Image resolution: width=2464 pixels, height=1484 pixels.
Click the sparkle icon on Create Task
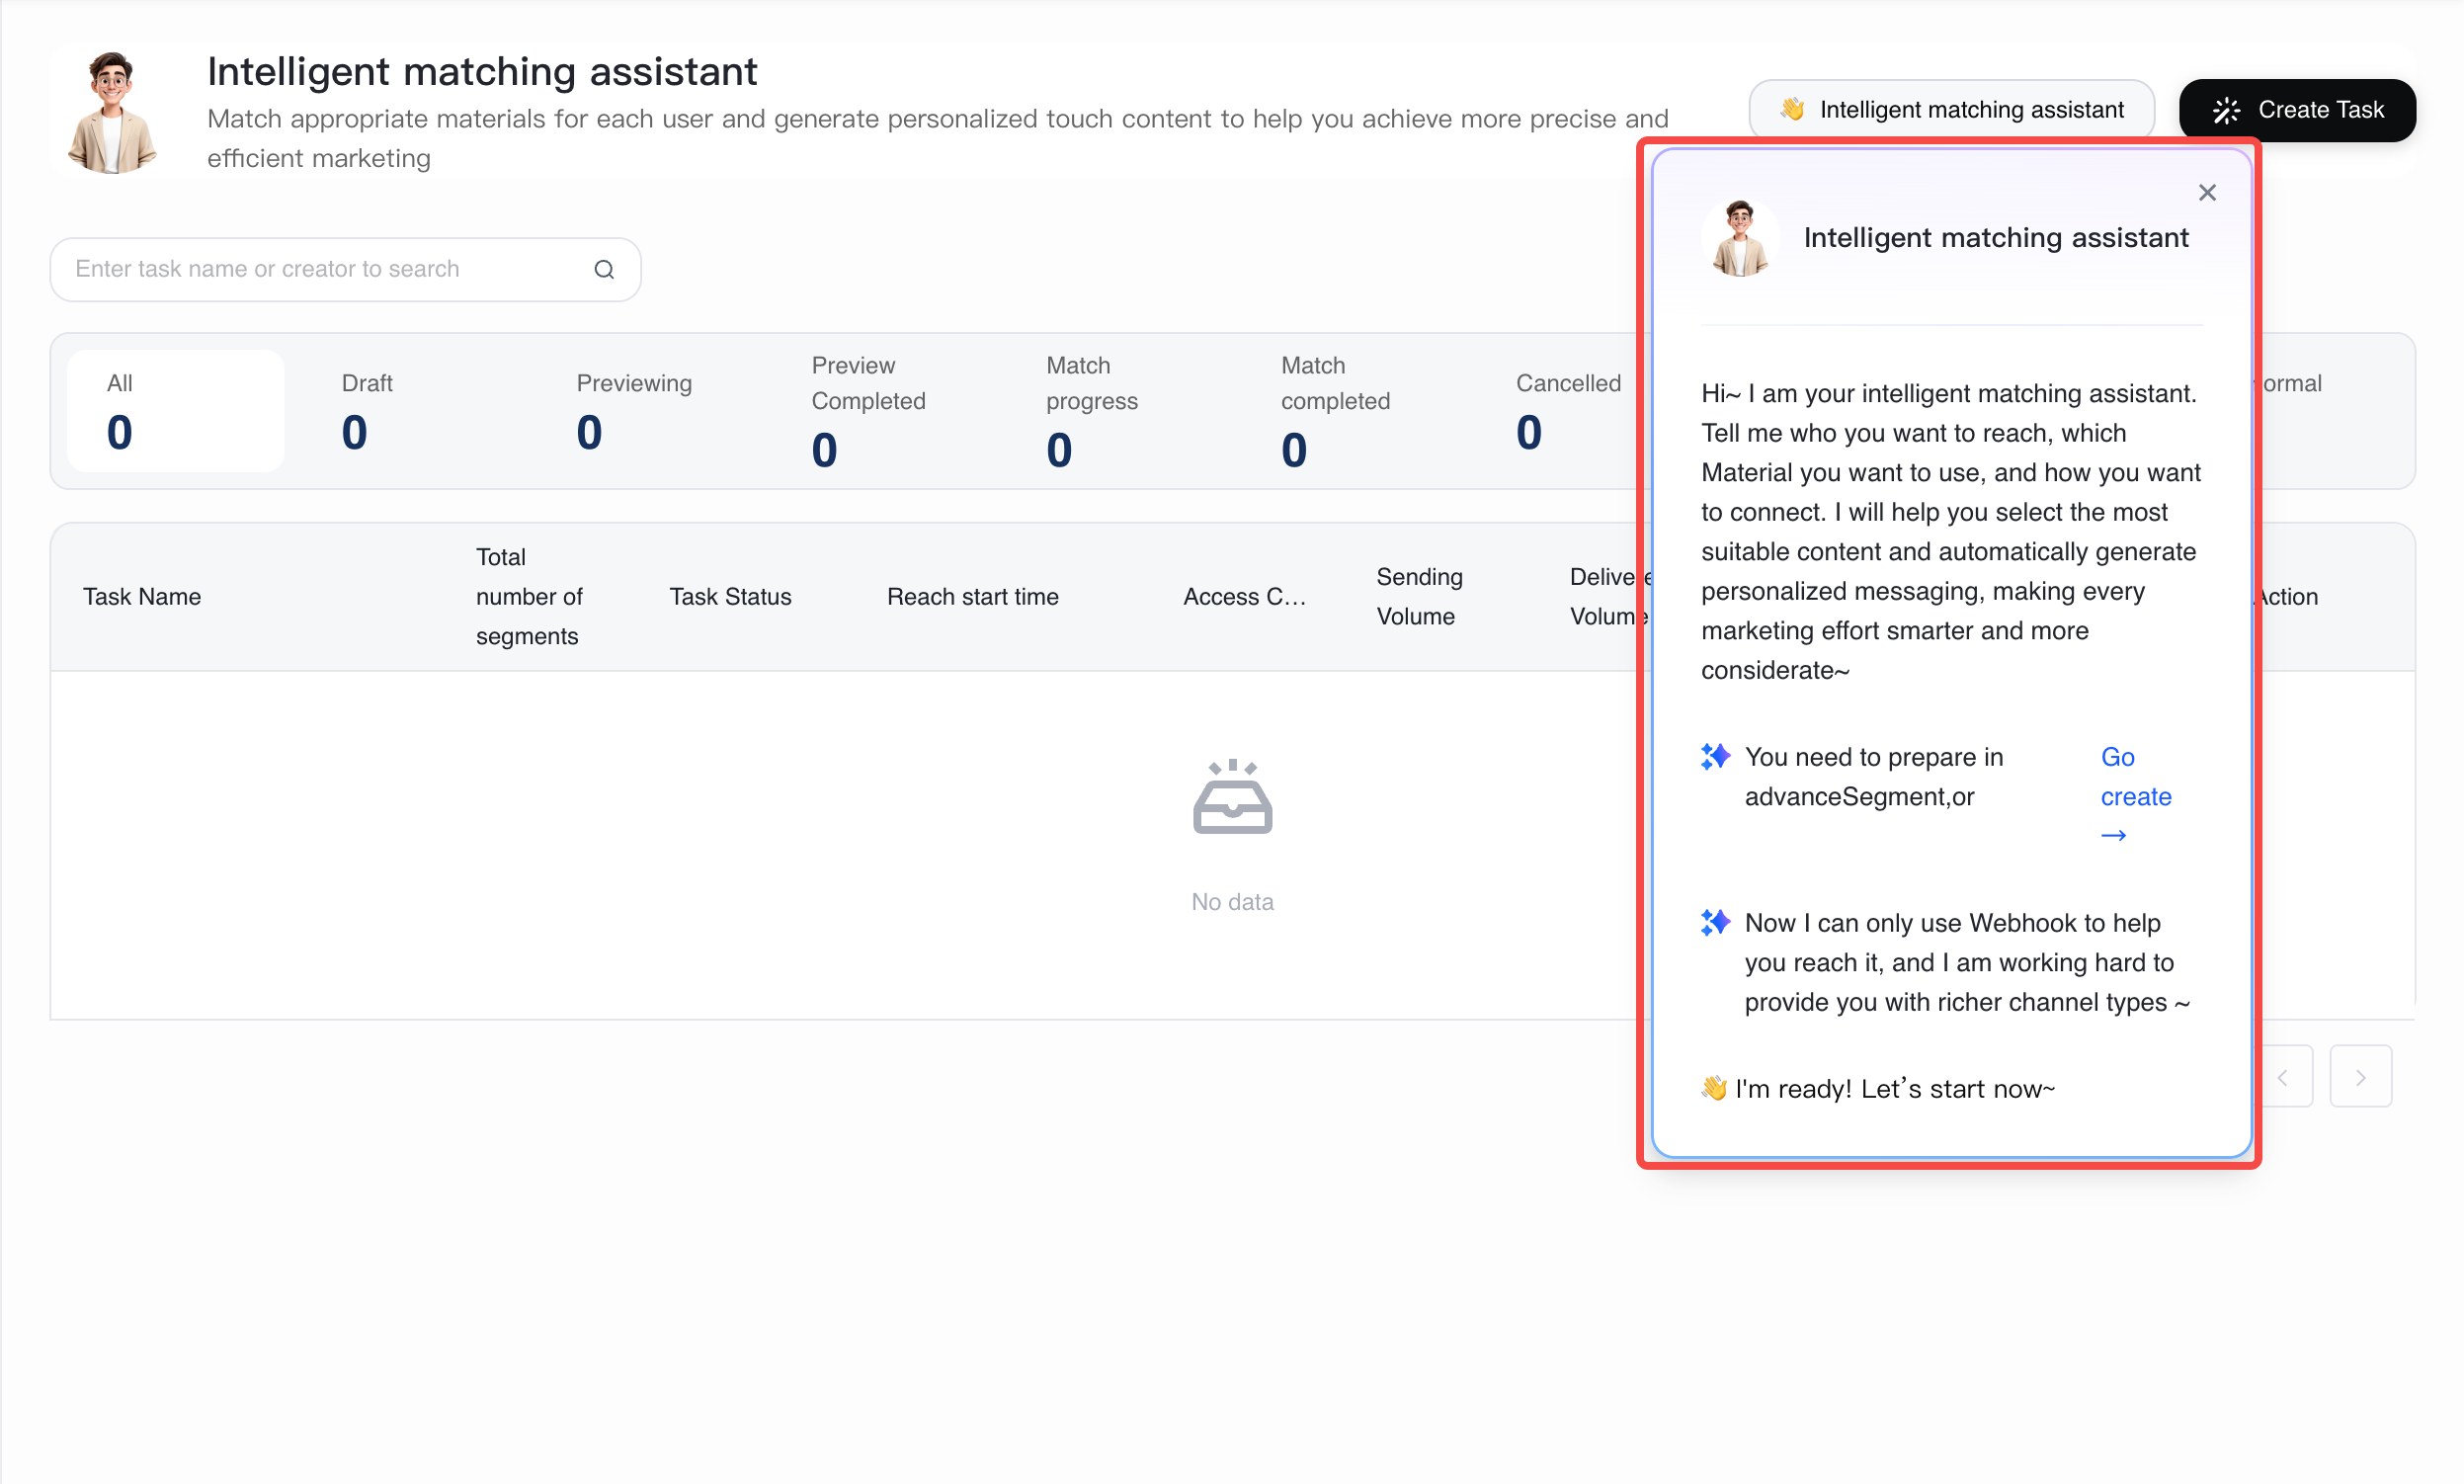click(x=2227, y=110)
